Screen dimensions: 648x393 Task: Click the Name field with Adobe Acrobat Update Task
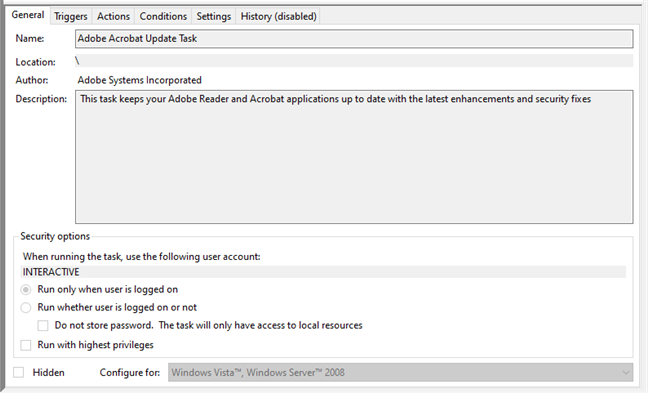click(x=354, y=38)
